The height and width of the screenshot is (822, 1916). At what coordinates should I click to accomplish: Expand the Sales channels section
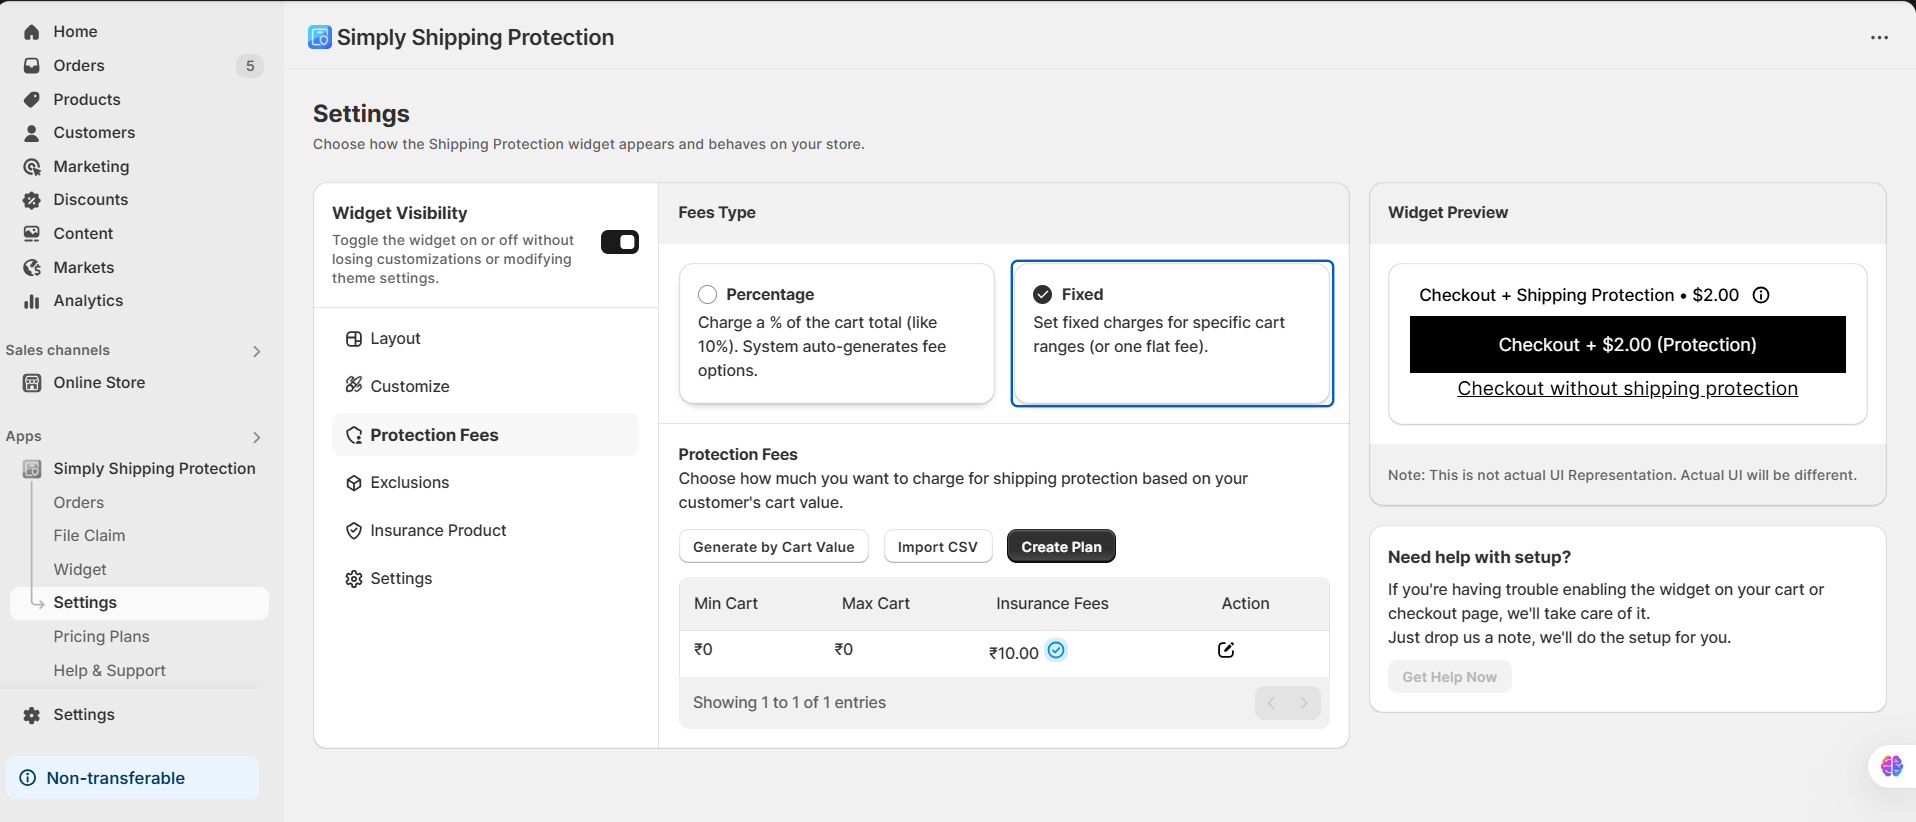click(257, 351)
